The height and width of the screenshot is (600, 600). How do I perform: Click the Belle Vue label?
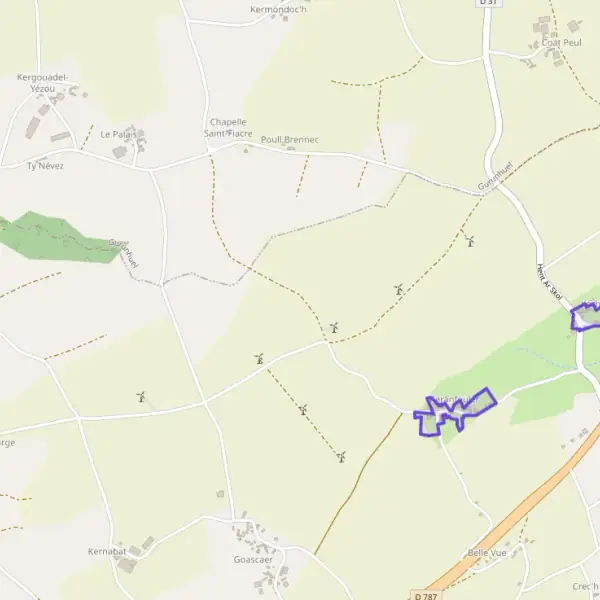[487, 553]
